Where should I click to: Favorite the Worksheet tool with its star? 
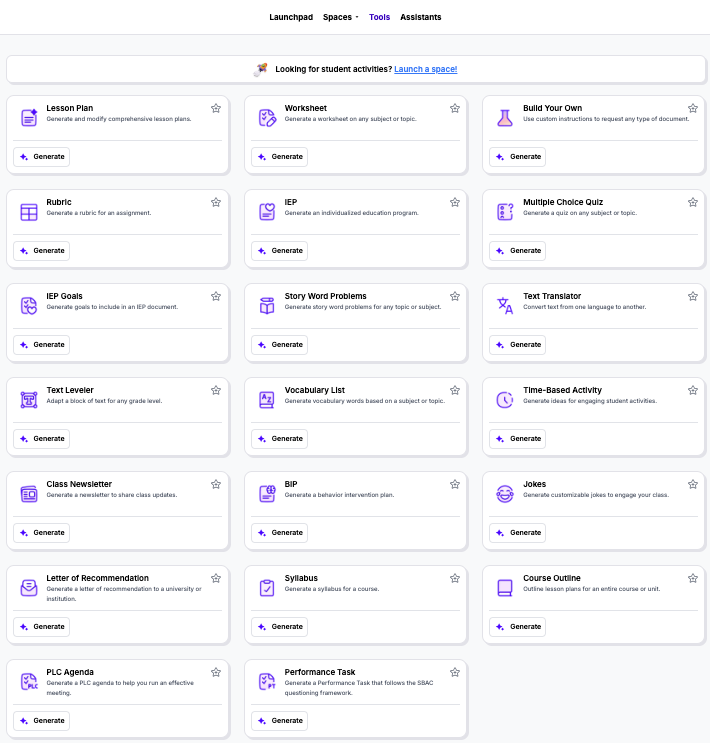click(x=454, y=108)
